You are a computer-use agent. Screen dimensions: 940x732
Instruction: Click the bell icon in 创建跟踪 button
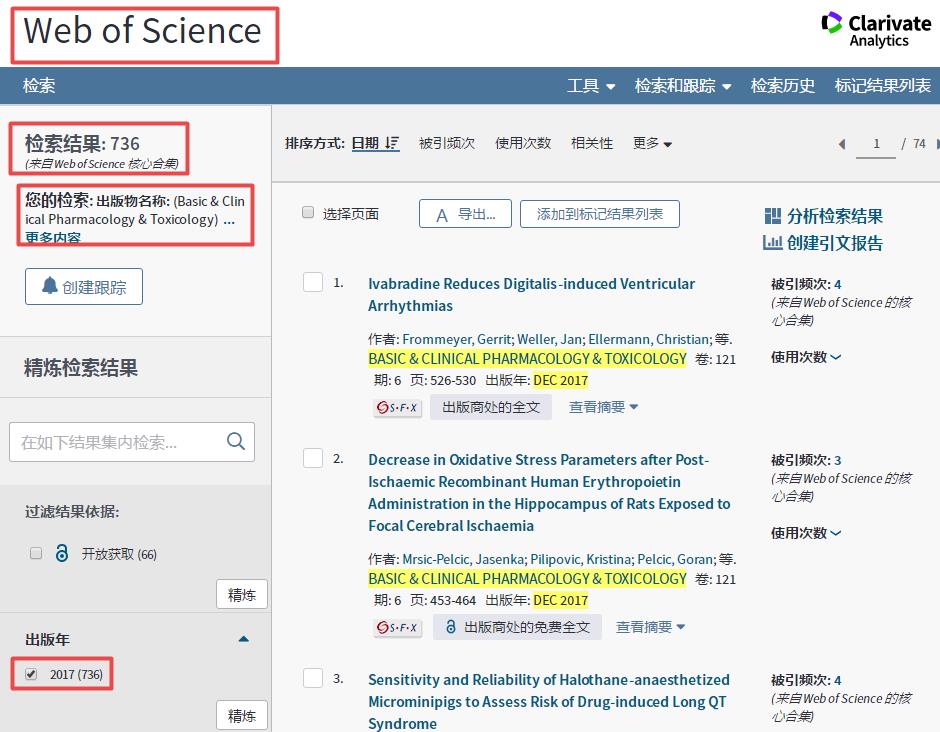(x=49, y=287)
